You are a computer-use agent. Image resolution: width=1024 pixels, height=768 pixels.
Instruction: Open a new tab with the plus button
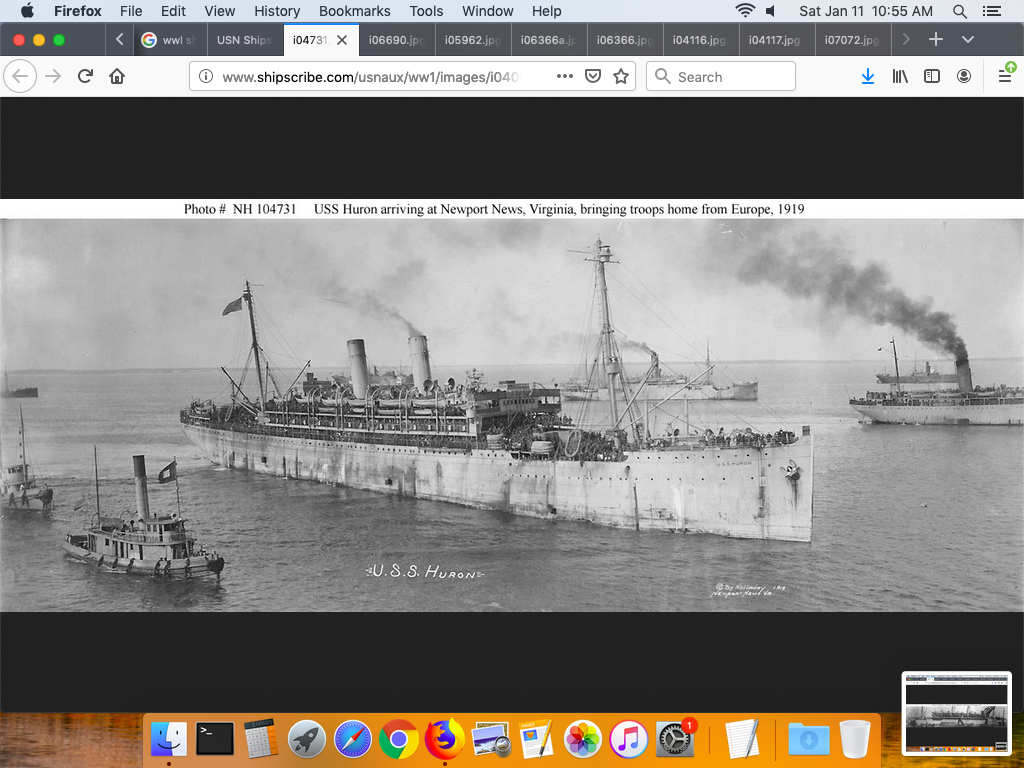[x=936, y=40]
